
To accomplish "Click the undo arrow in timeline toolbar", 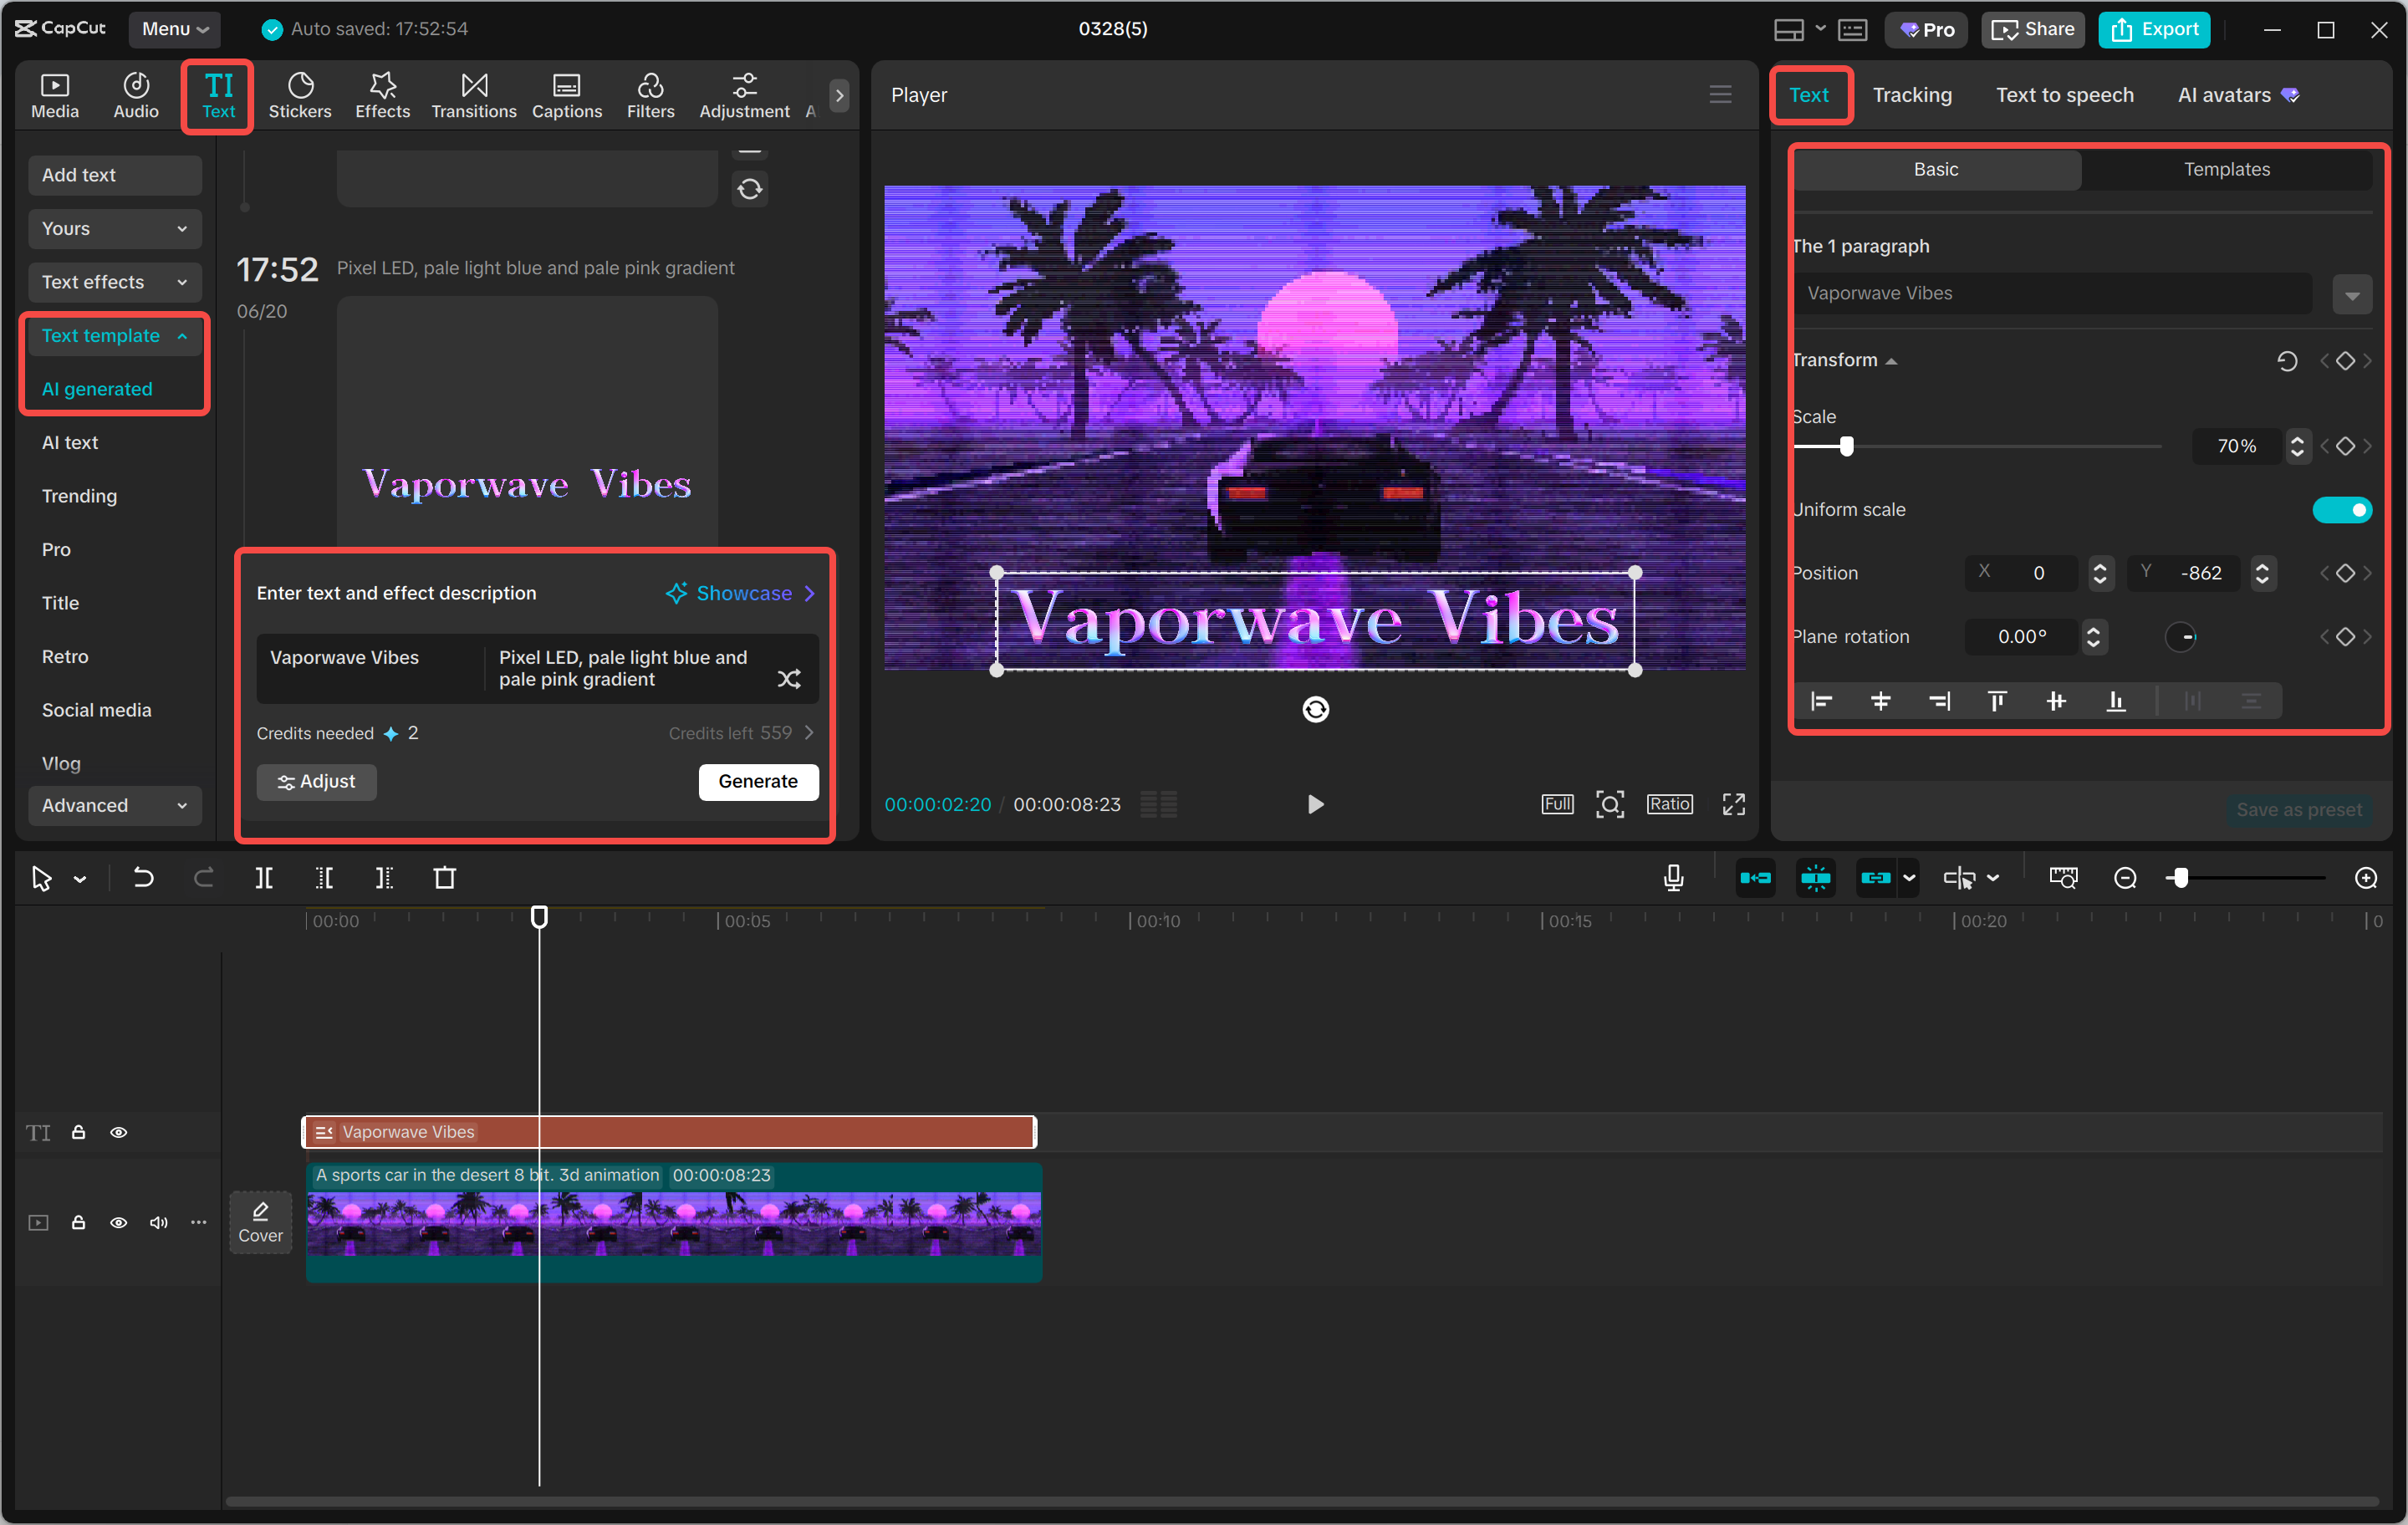I will [143, 878].
